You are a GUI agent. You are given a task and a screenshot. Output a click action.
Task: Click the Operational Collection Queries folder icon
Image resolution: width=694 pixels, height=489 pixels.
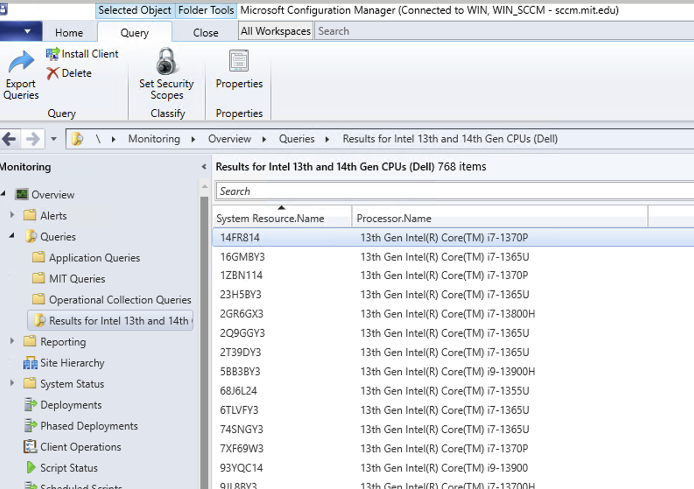pyautogui.click(x=39, y=299)
